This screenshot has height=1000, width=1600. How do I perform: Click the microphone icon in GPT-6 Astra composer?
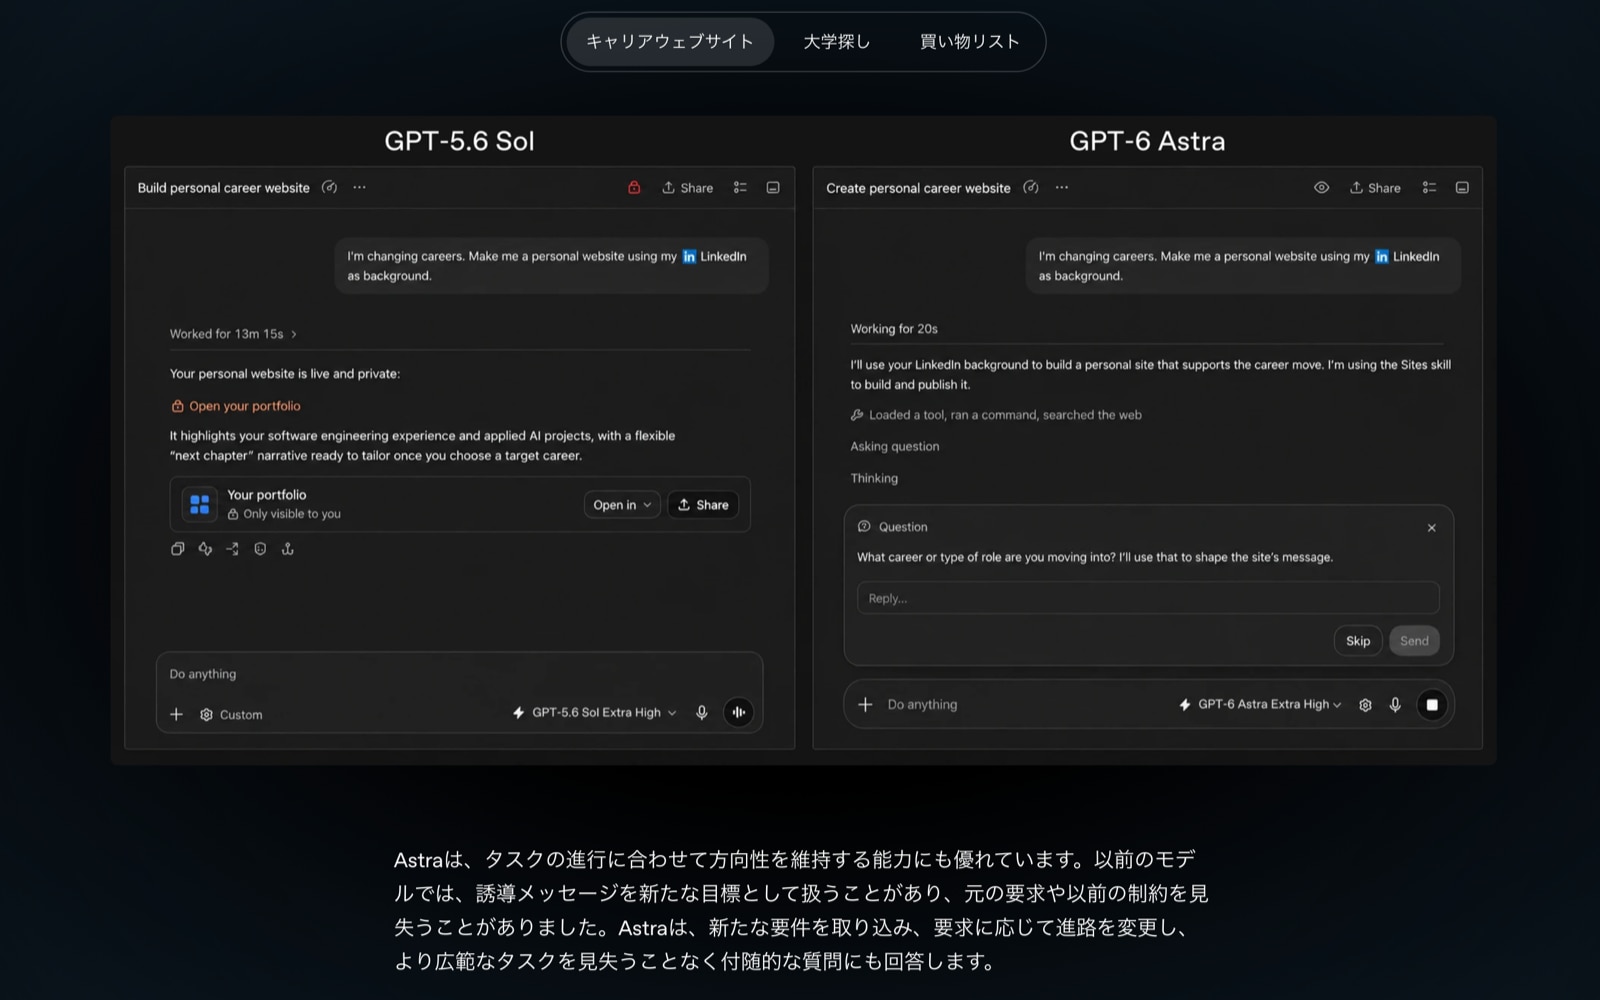click(1395, 705)
